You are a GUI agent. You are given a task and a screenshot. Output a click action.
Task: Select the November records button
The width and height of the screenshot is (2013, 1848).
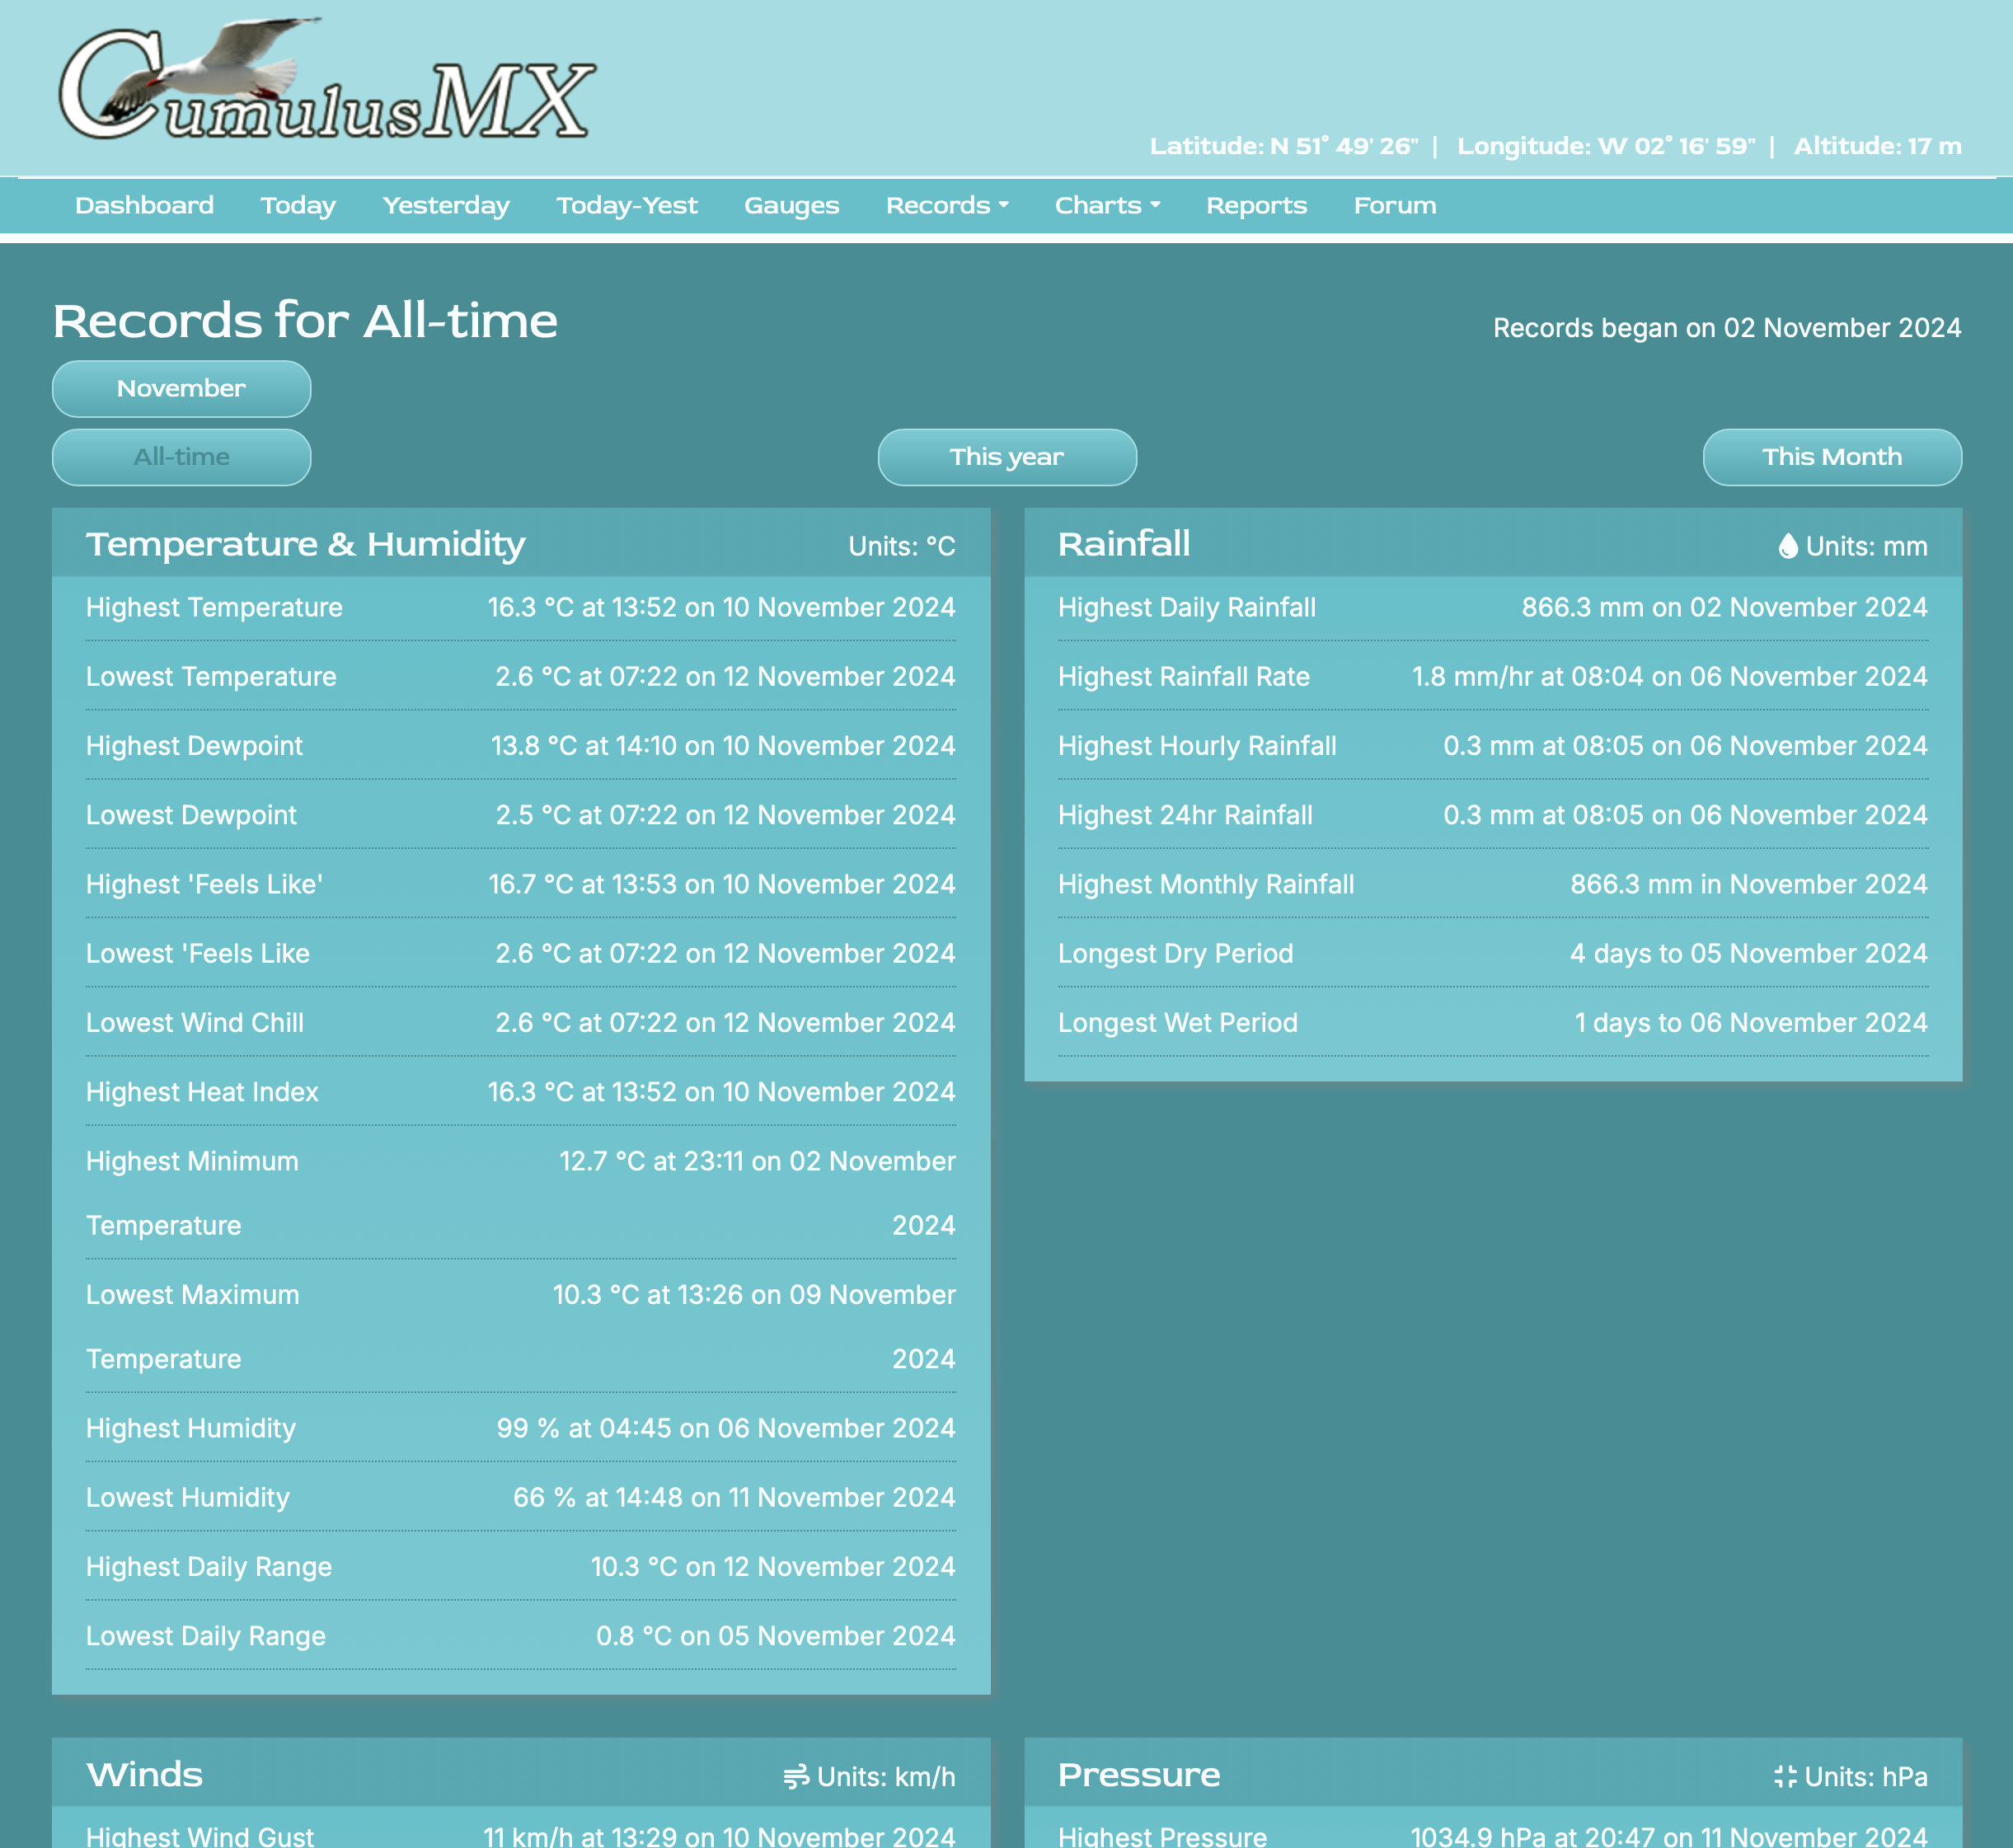(181, 388)
